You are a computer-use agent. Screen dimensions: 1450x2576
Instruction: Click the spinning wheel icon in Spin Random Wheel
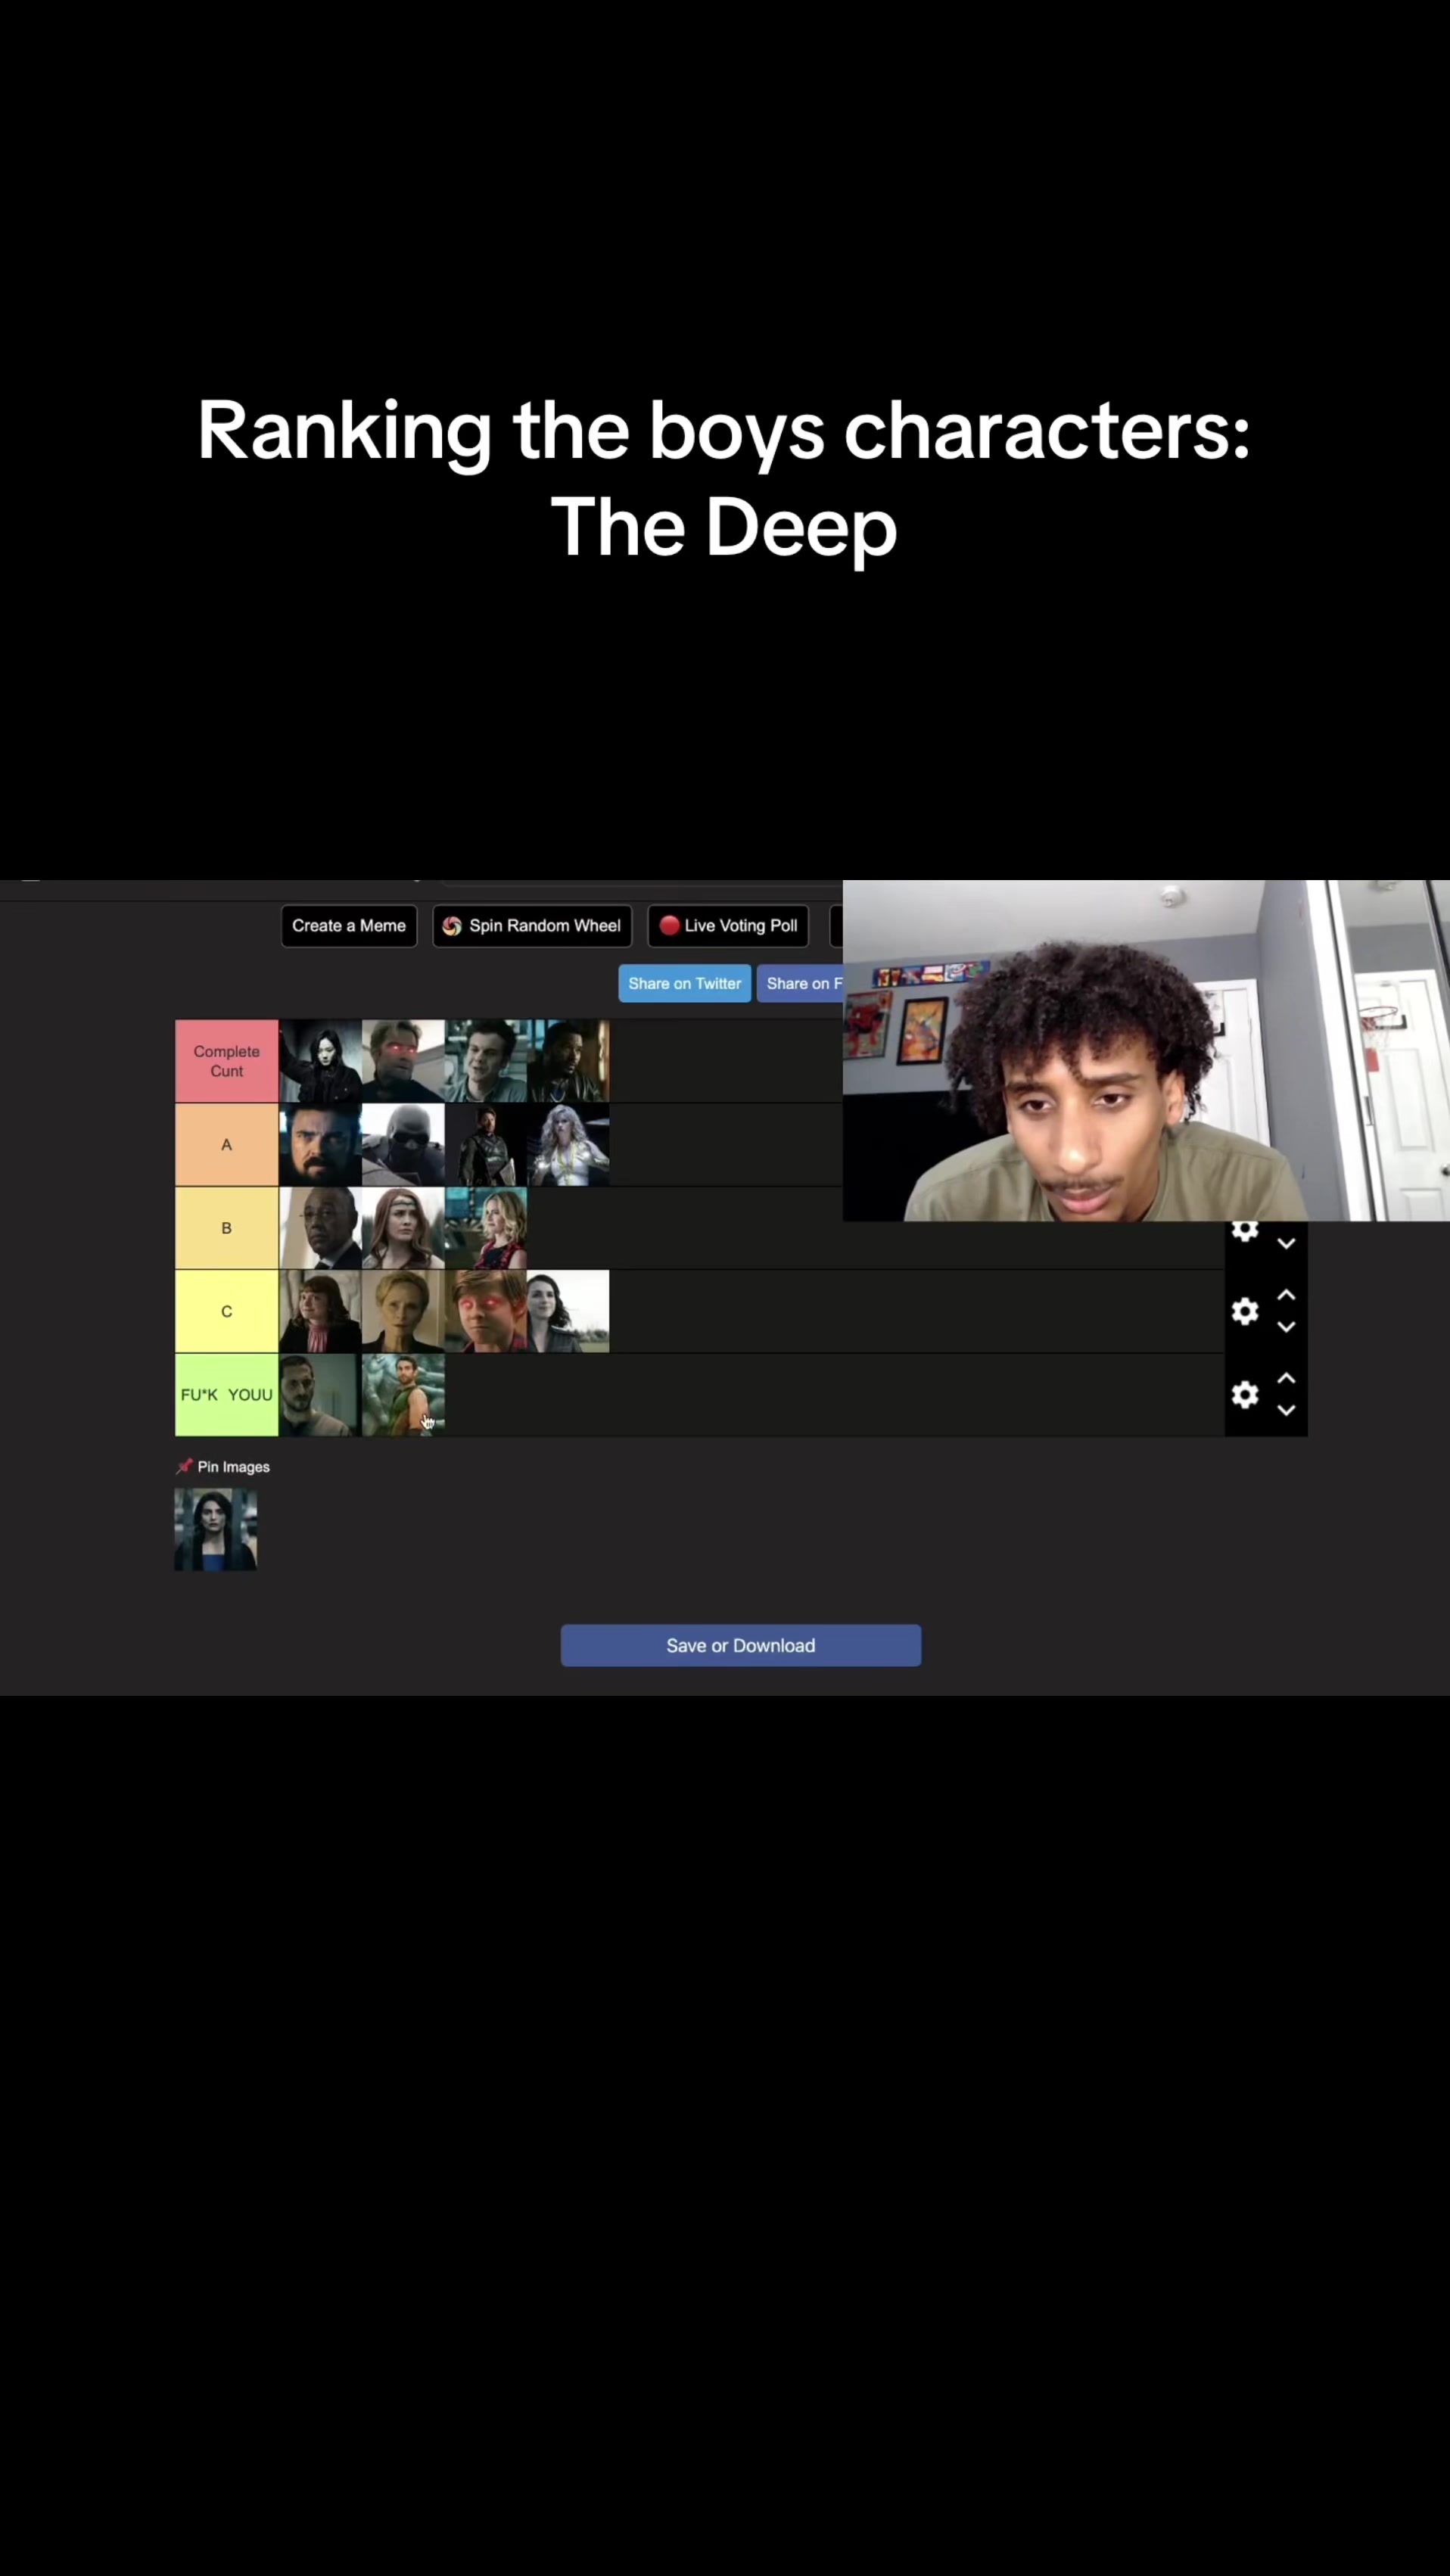452,926
